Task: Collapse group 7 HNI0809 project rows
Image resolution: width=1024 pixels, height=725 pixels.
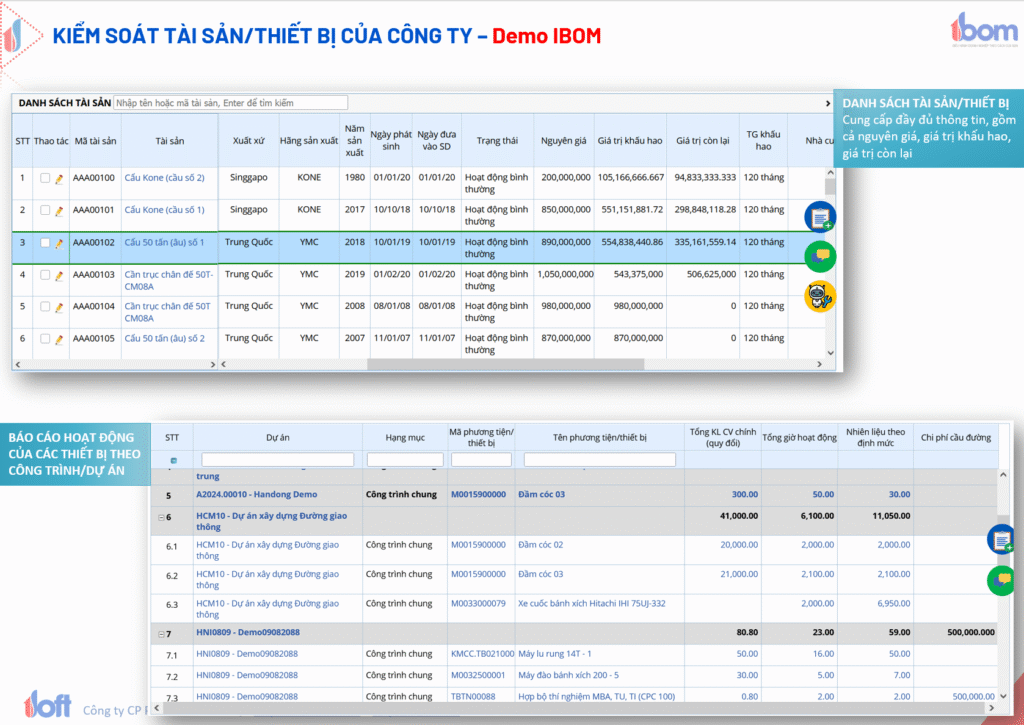Action: pyautogui.click(x=161, y=633)
